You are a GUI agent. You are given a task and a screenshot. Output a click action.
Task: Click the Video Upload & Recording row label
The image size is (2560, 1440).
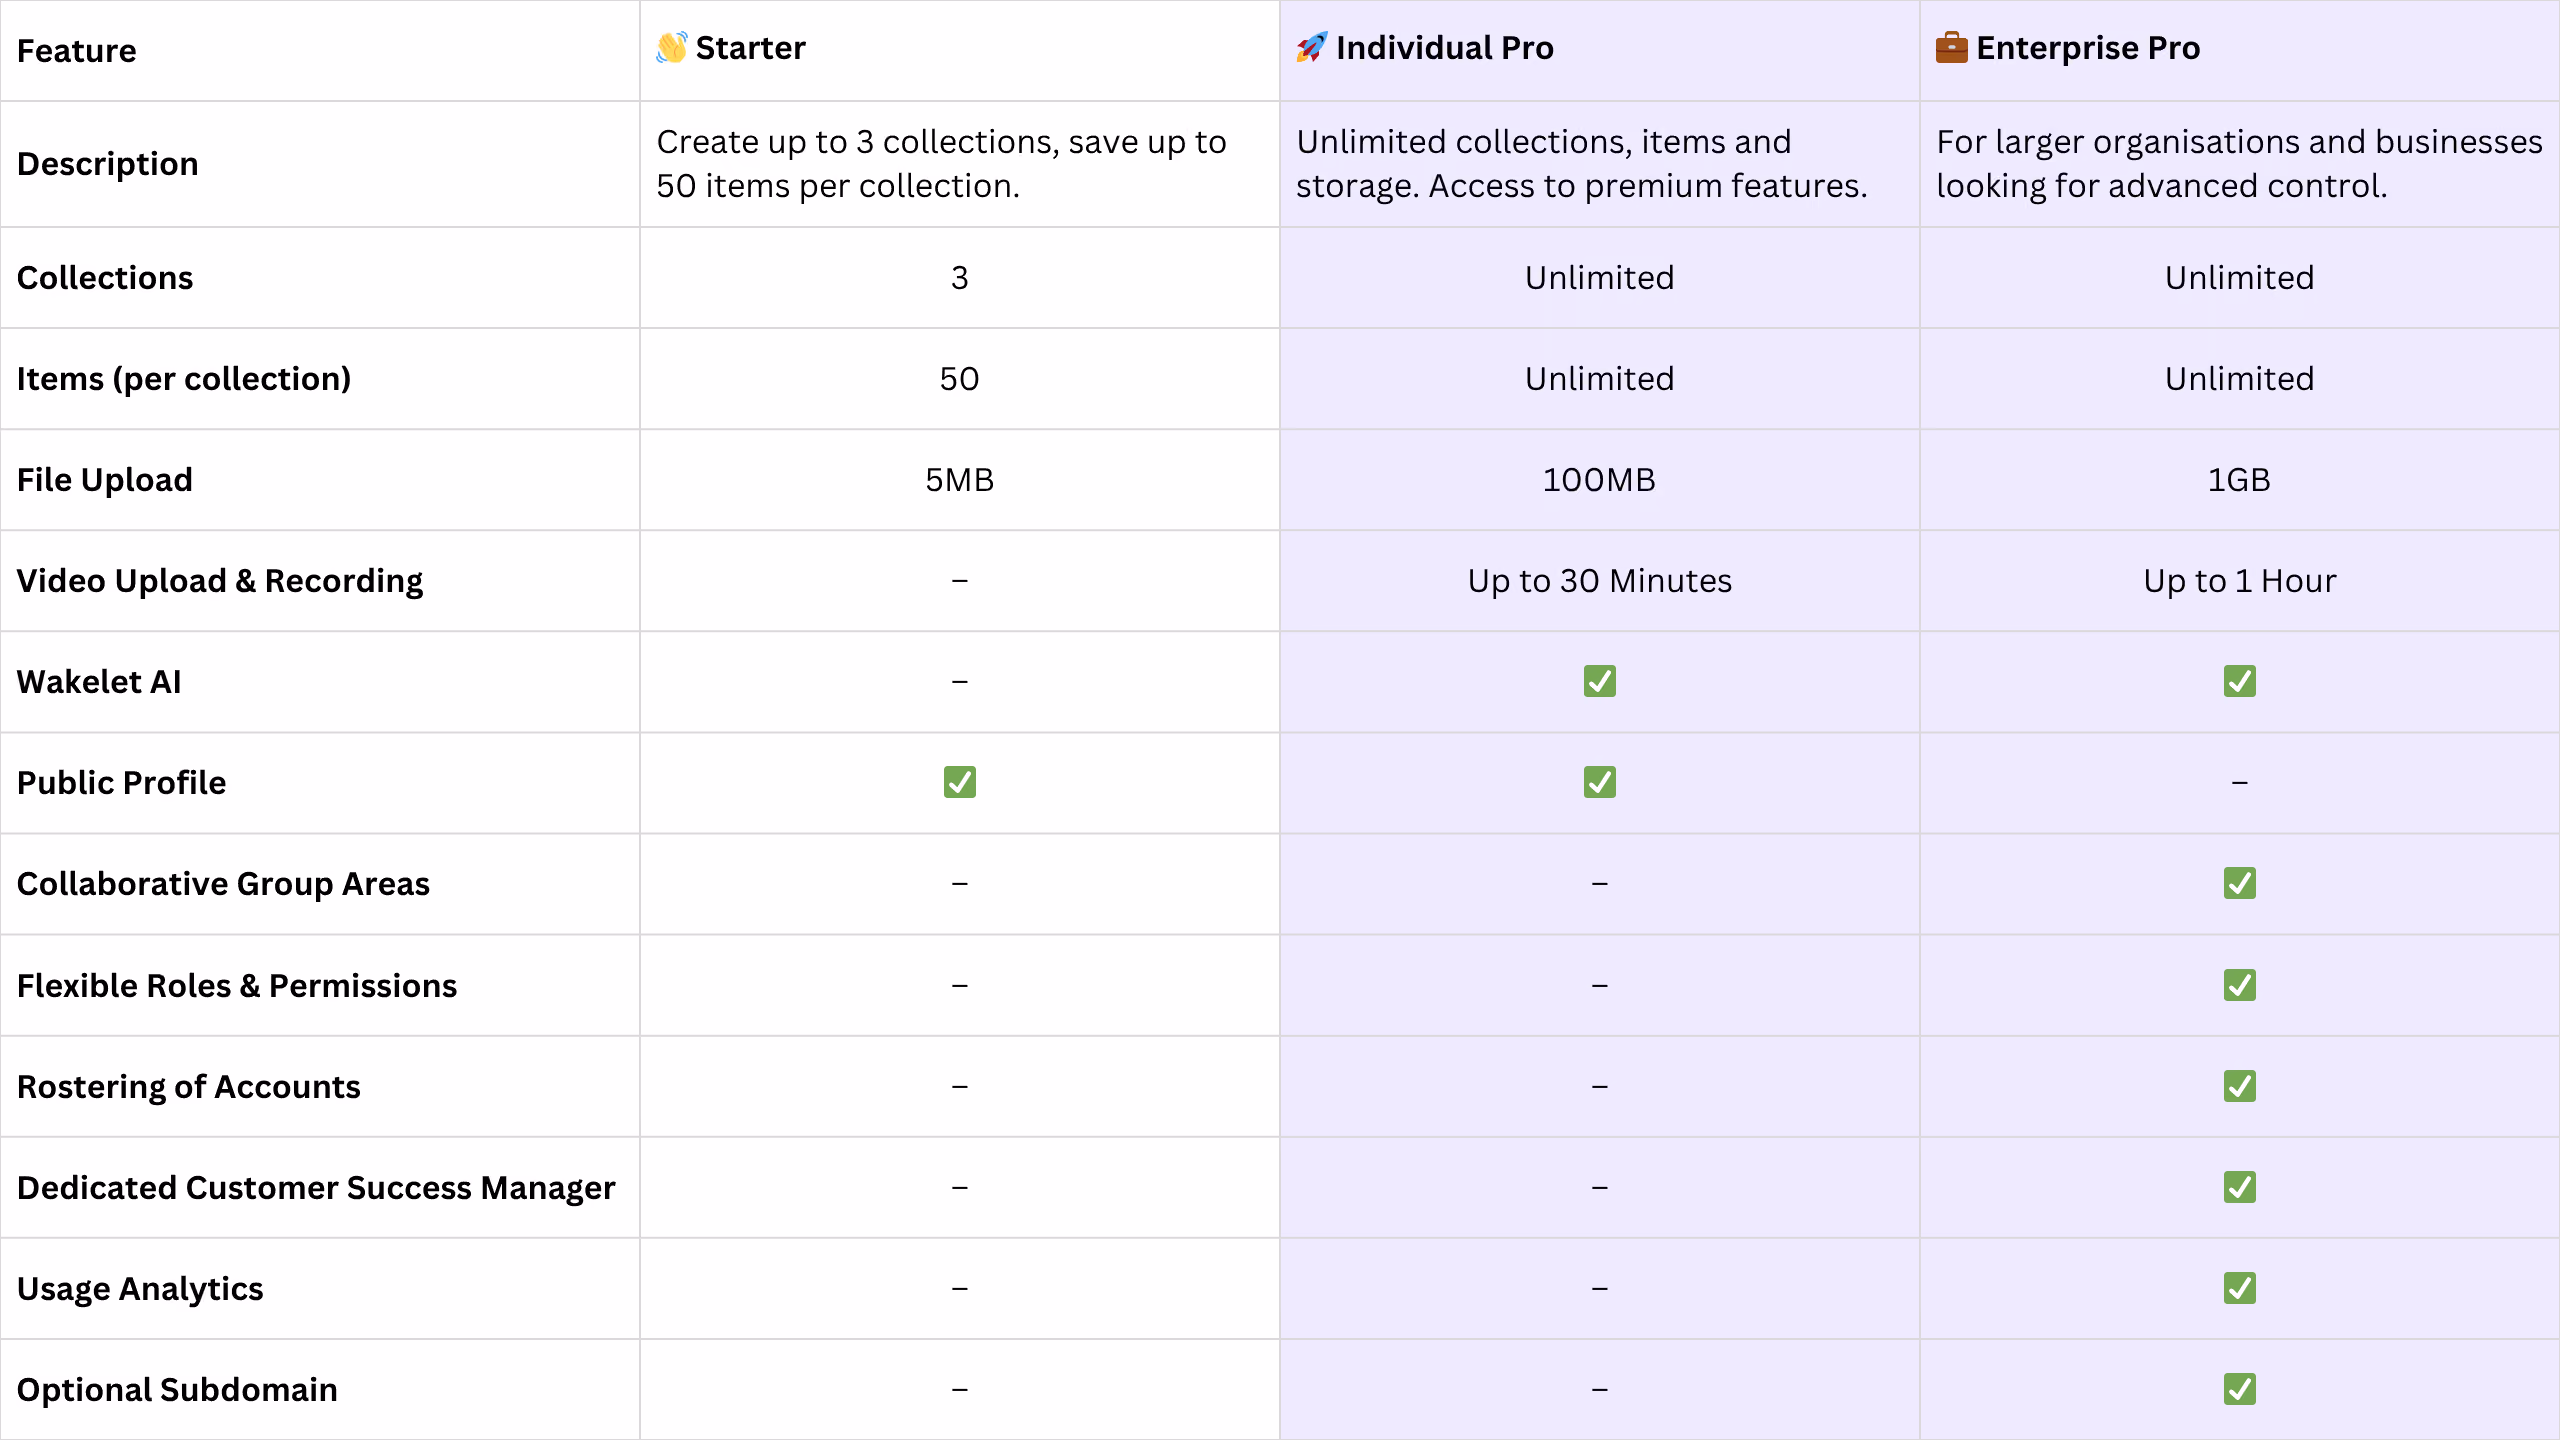(x=220, y=581)
